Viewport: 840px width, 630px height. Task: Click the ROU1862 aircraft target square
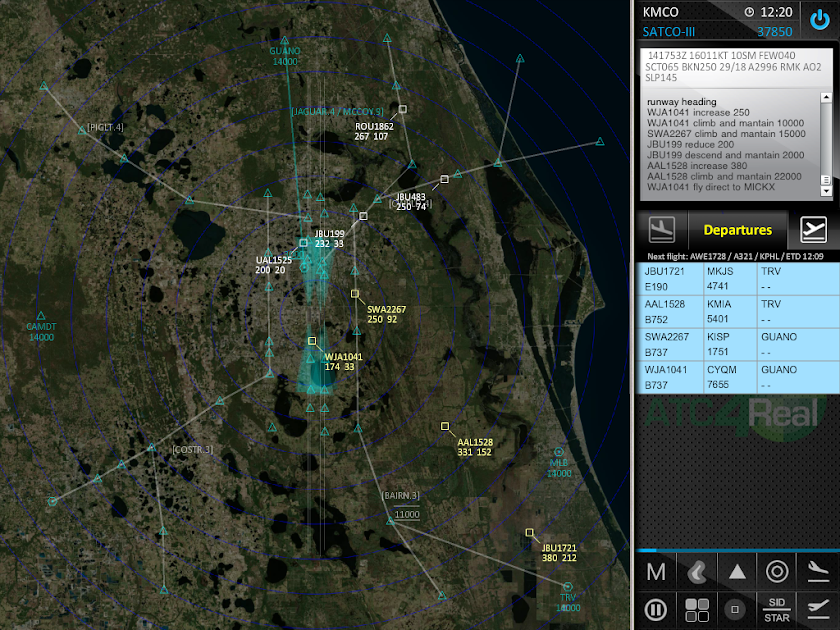tap(402, 109)
